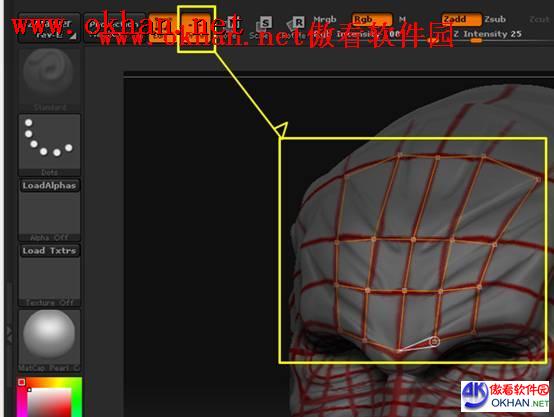
Task: Click the Load Txtrs button
Action: 49,251
